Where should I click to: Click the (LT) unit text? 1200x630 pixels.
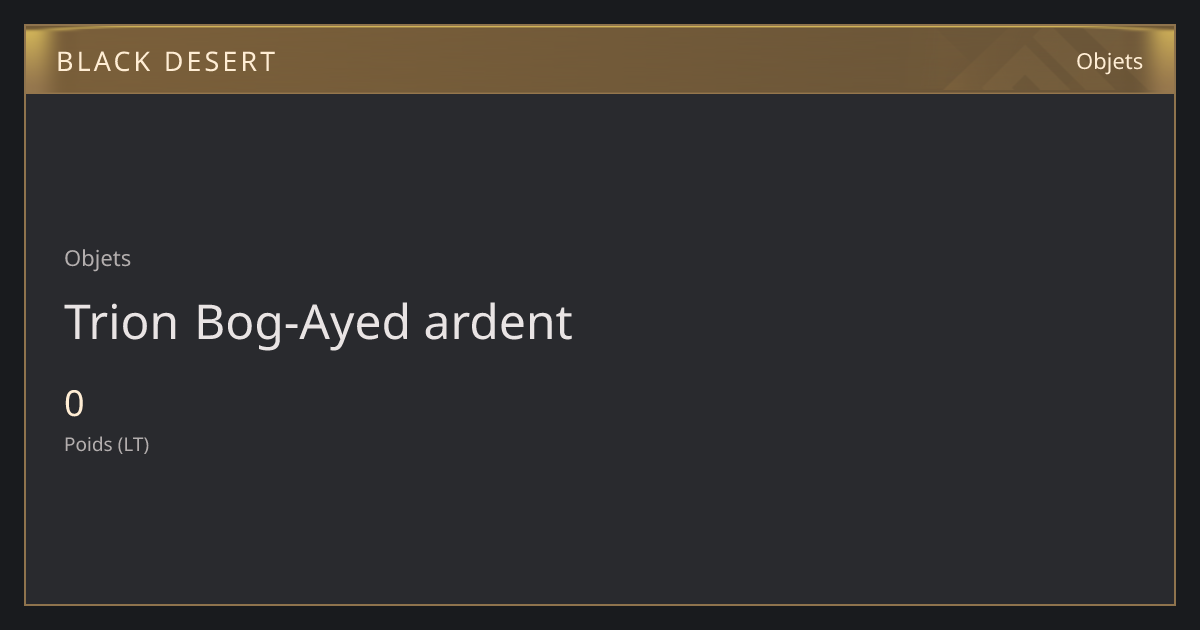pos(133,444)
